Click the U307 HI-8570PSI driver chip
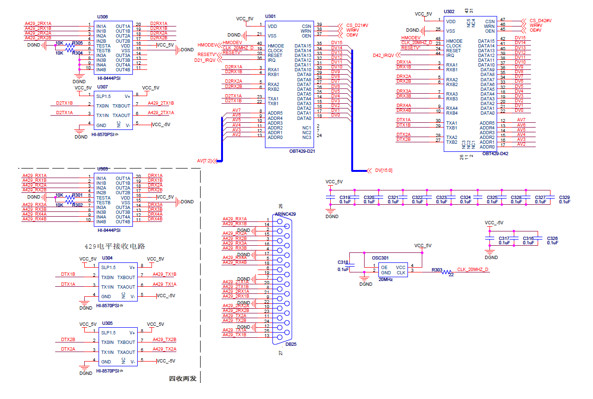Image resolution: width=593 pixels, height=399 pixels. [x=113, y=110]
